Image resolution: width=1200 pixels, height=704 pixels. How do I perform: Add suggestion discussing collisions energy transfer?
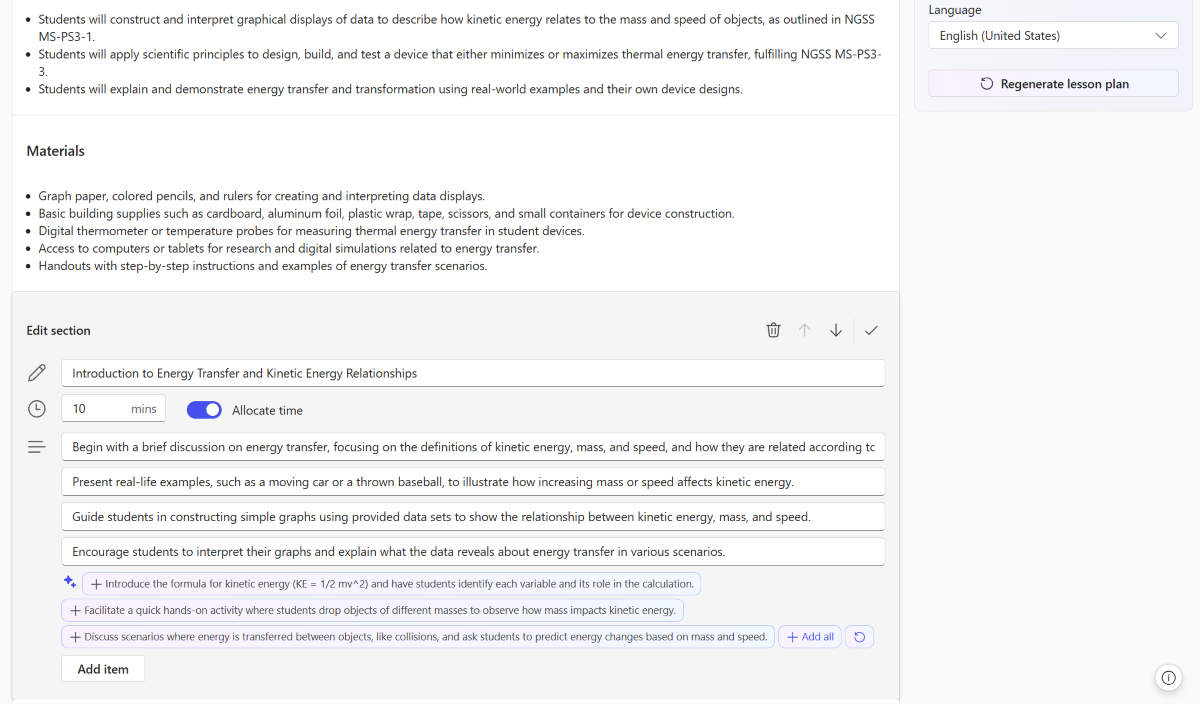tap(418, 637)
